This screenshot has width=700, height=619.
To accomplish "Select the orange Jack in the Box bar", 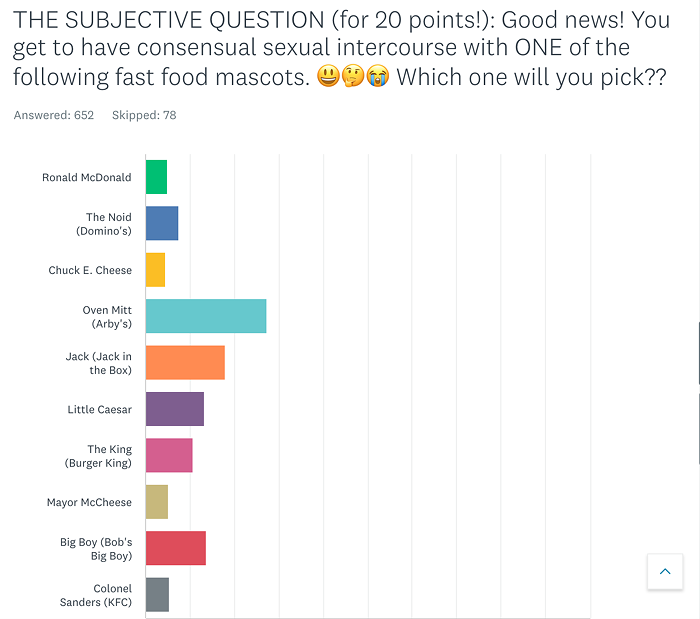I will point(185,362).
